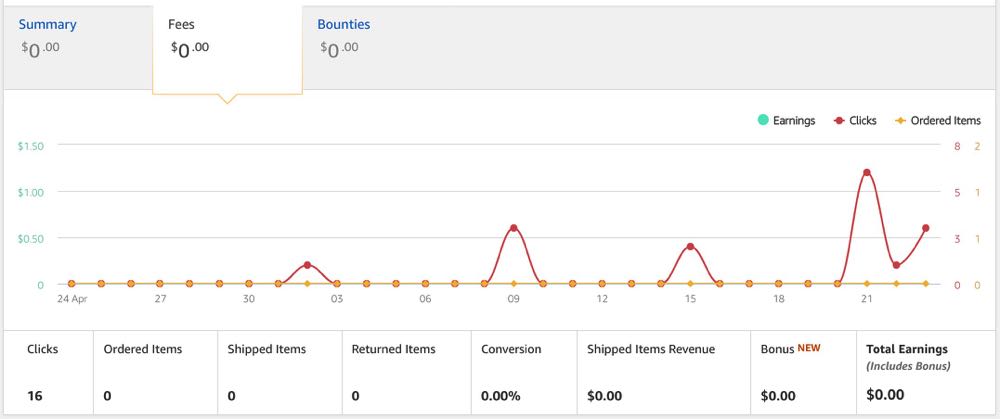This screenshot has width=1000, height=419.
Task: Click the '24 Apr' axis date label
Action: (x=71, y=298)
